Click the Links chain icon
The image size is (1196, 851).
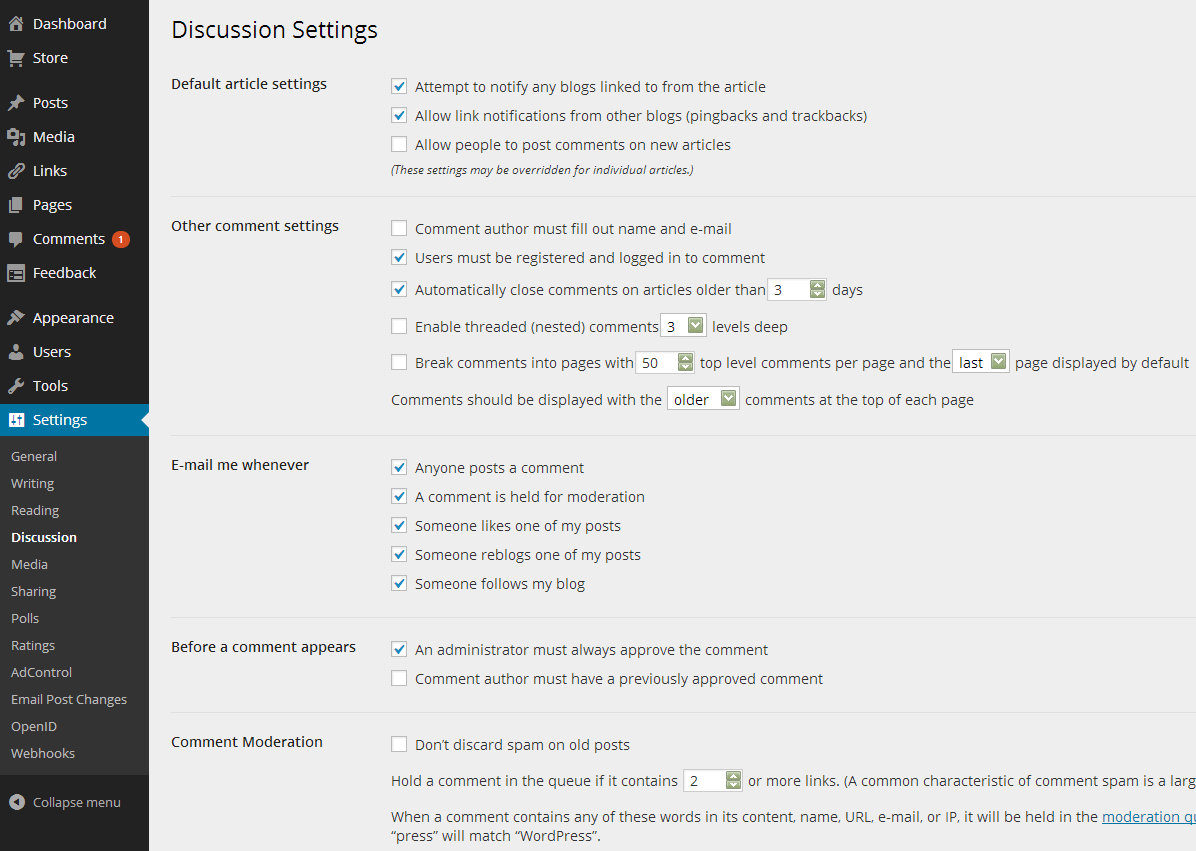click(16, 171)
